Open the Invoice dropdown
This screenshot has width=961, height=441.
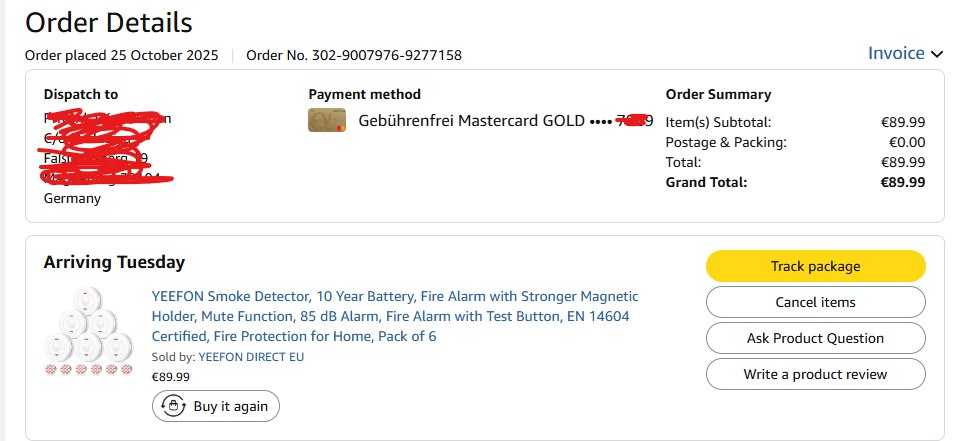(x=896, y=53)
